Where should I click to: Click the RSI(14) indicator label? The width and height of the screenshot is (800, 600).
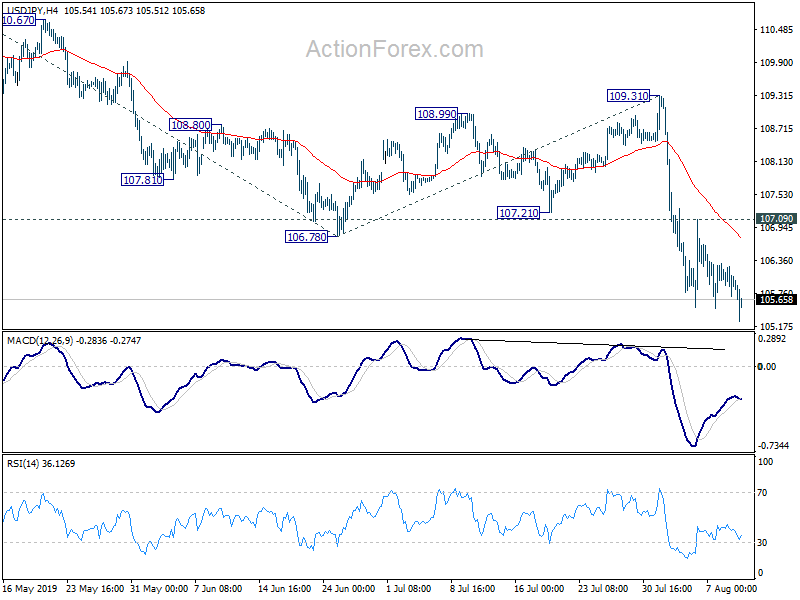pos(27,463)
